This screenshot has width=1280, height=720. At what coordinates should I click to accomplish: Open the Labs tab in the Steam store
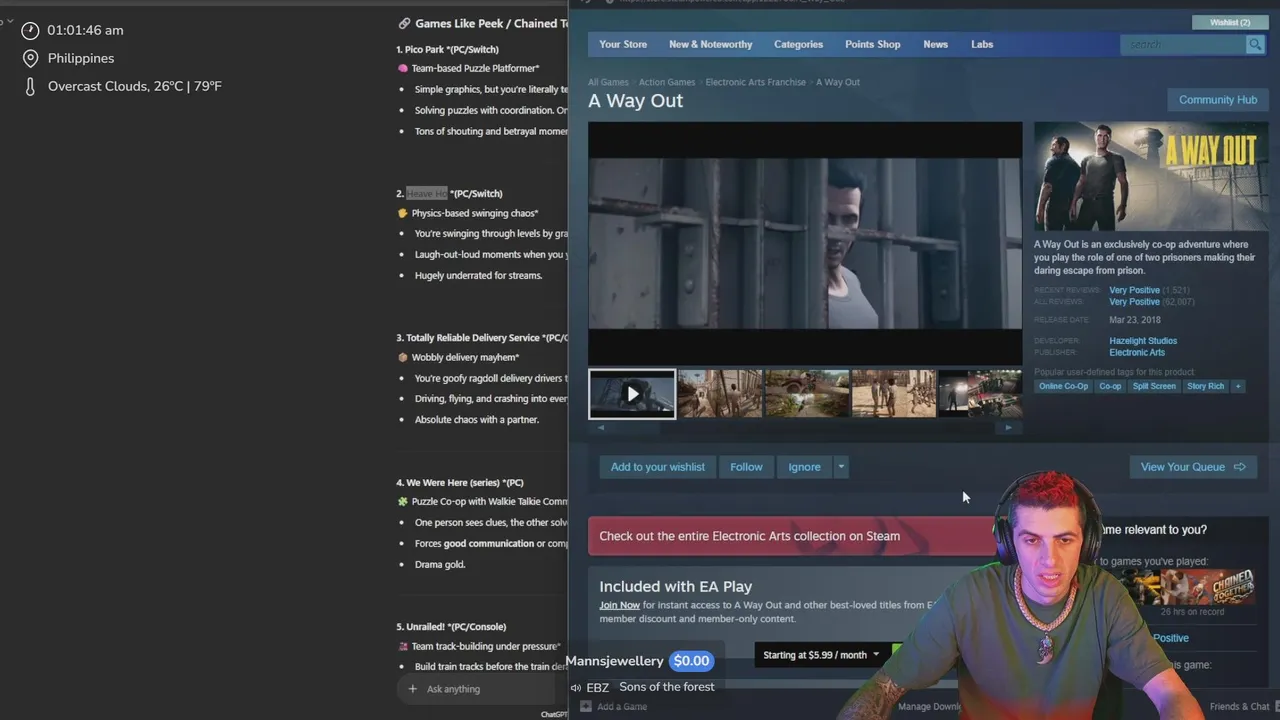(x=982, y=44)
